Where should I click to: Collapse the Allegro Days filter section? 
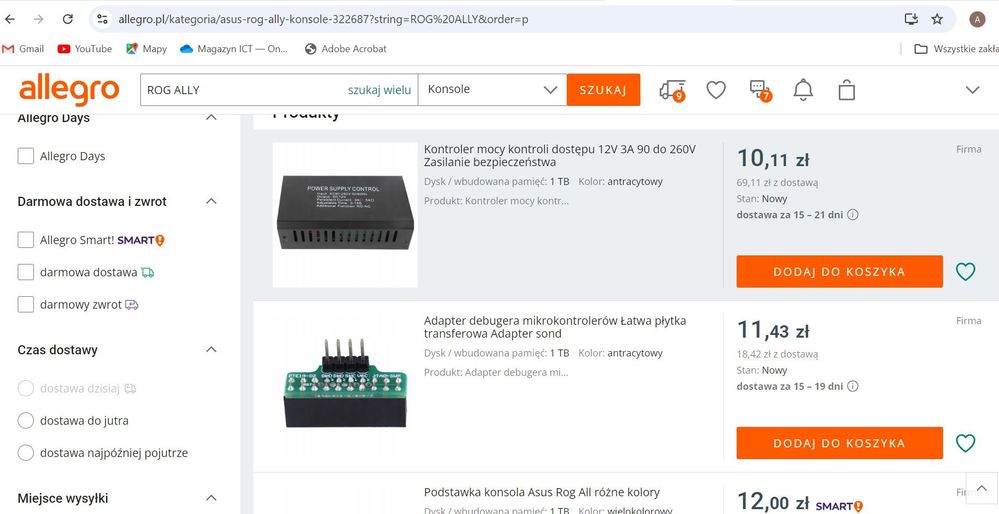212,118
